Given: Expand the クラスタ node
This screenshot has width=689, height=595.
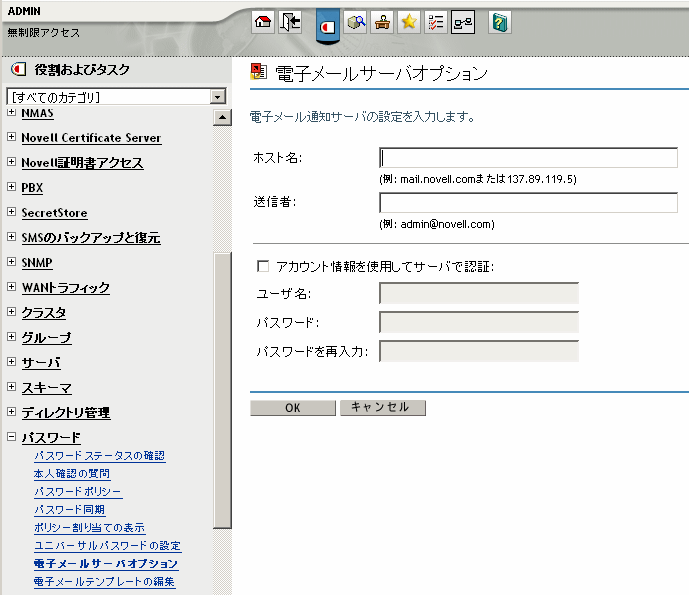Looking at the screenshot, I should (x=12, y=312).
